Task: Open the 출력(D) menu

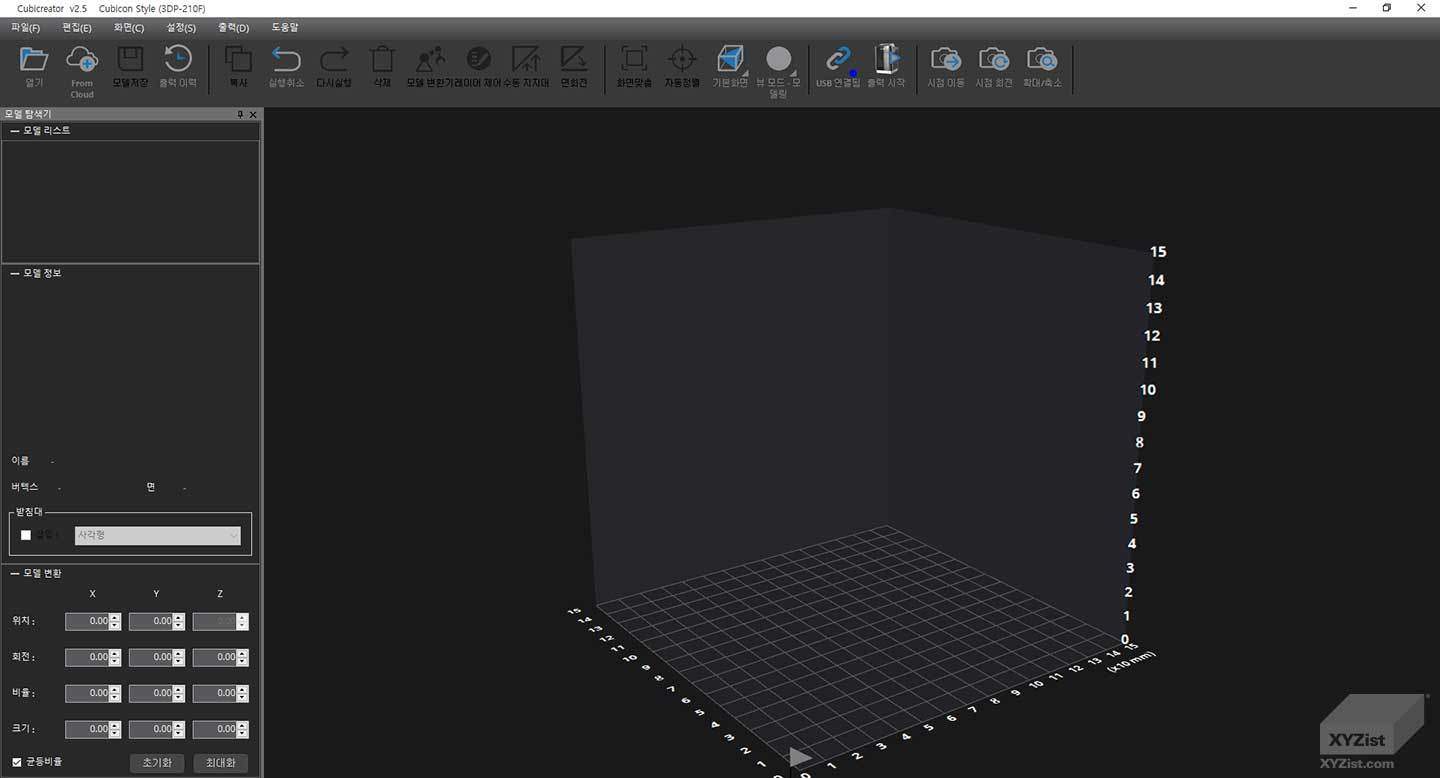Action: 233,27
